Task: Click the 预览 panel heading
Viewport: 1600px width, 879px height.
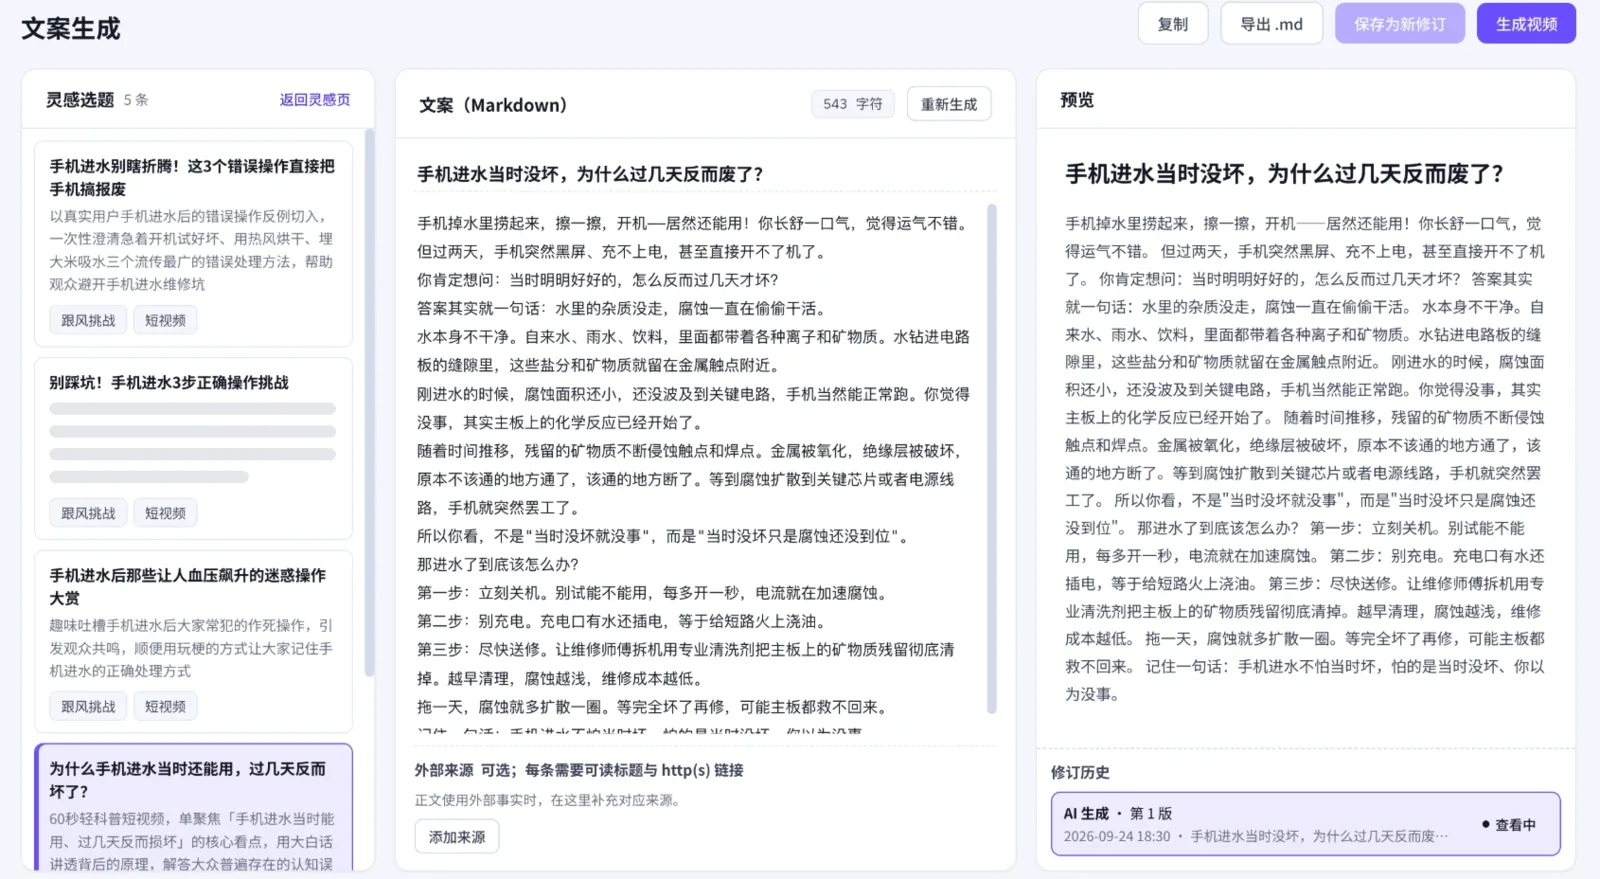Action: coord(1077,100)
